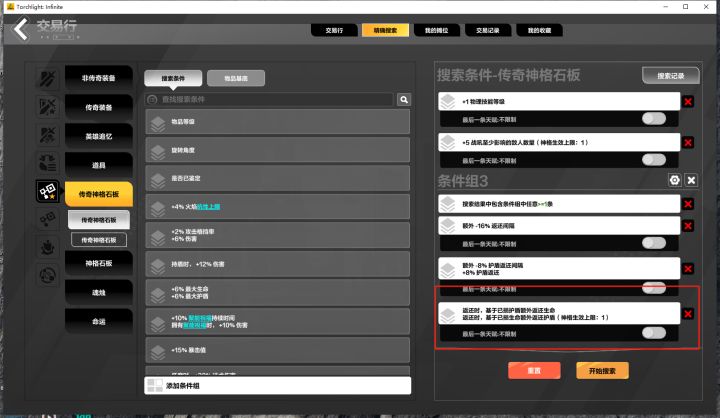The image size is (720, 418).
Task: Open the 传奇装备 category
Action: pos(99,107)
